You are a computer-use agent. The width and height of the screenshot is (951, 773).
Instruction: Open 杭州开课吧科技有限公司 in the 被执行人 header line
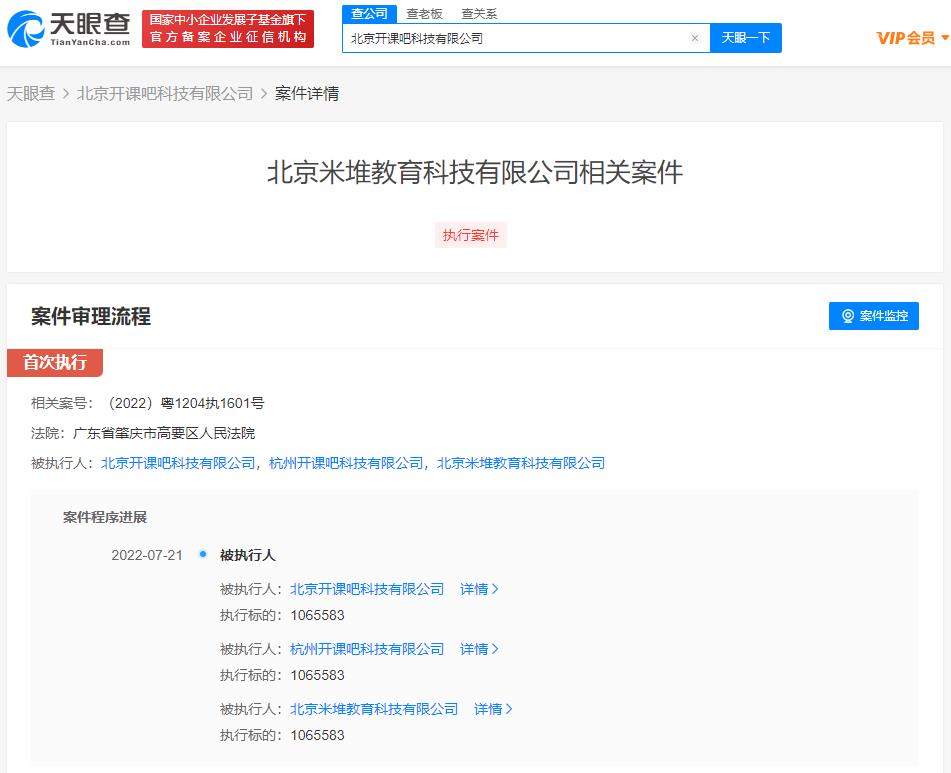[346, 463]
